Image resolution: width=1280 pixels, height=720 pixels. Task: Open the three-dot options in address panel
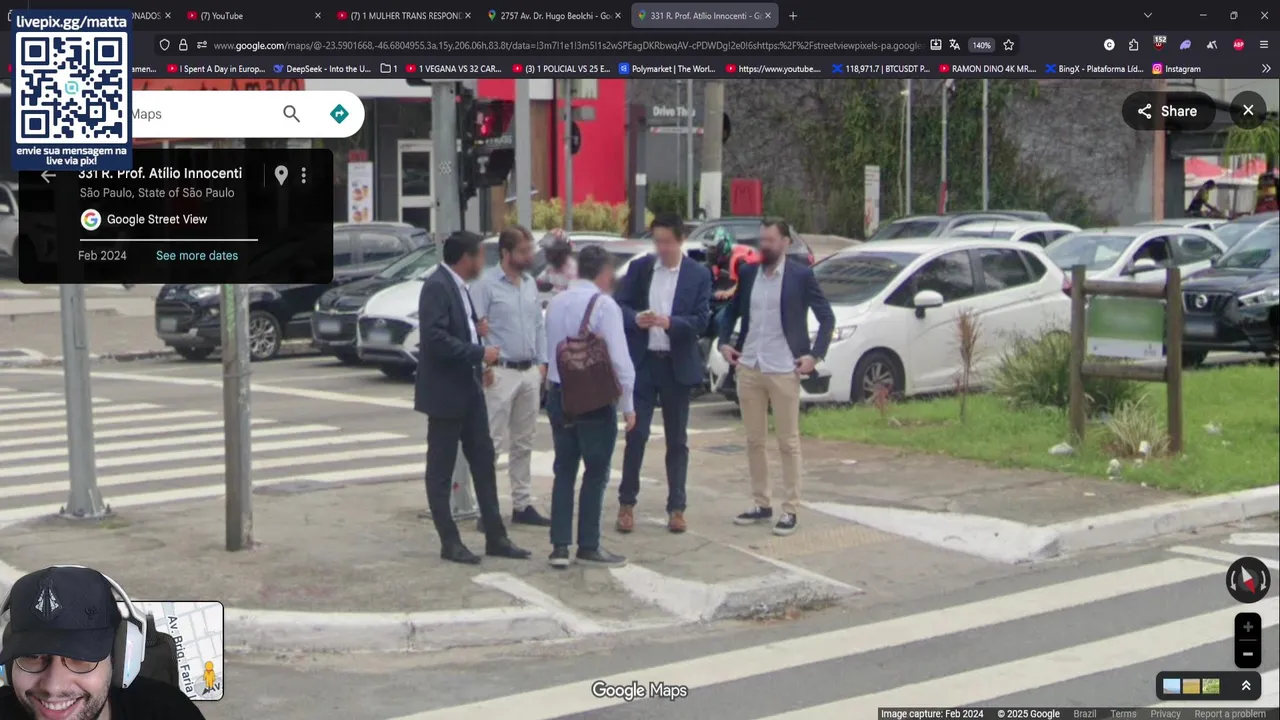(303, 175)
